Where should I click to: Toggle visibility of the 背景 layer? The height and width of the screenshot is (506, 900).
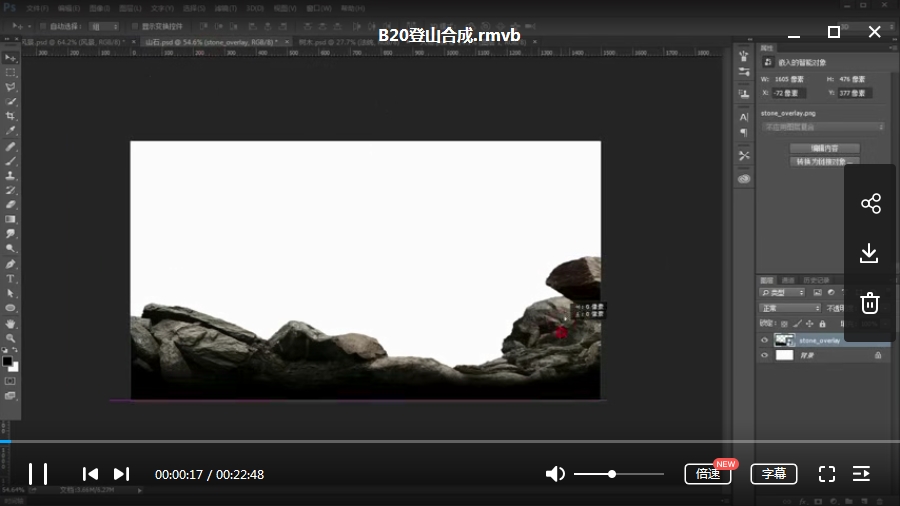point(765,355)
